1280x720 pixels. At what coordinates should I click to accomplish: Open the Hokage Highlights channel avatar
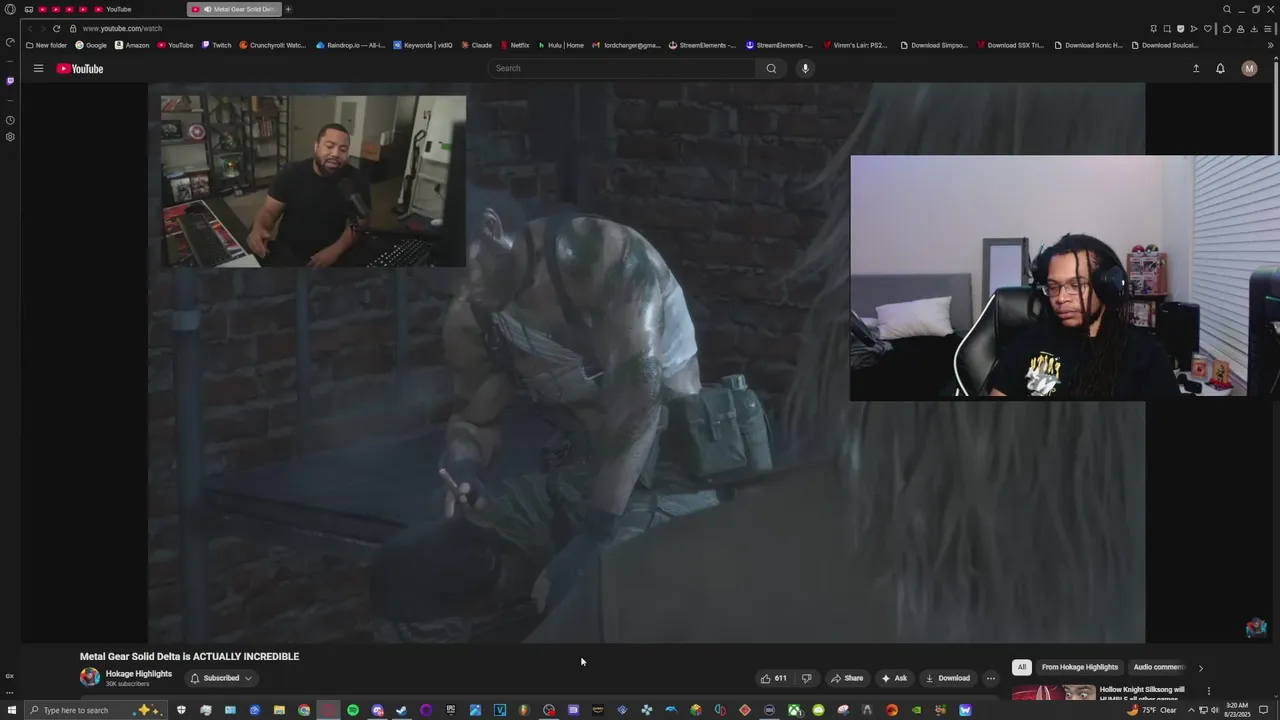point(90,677)
